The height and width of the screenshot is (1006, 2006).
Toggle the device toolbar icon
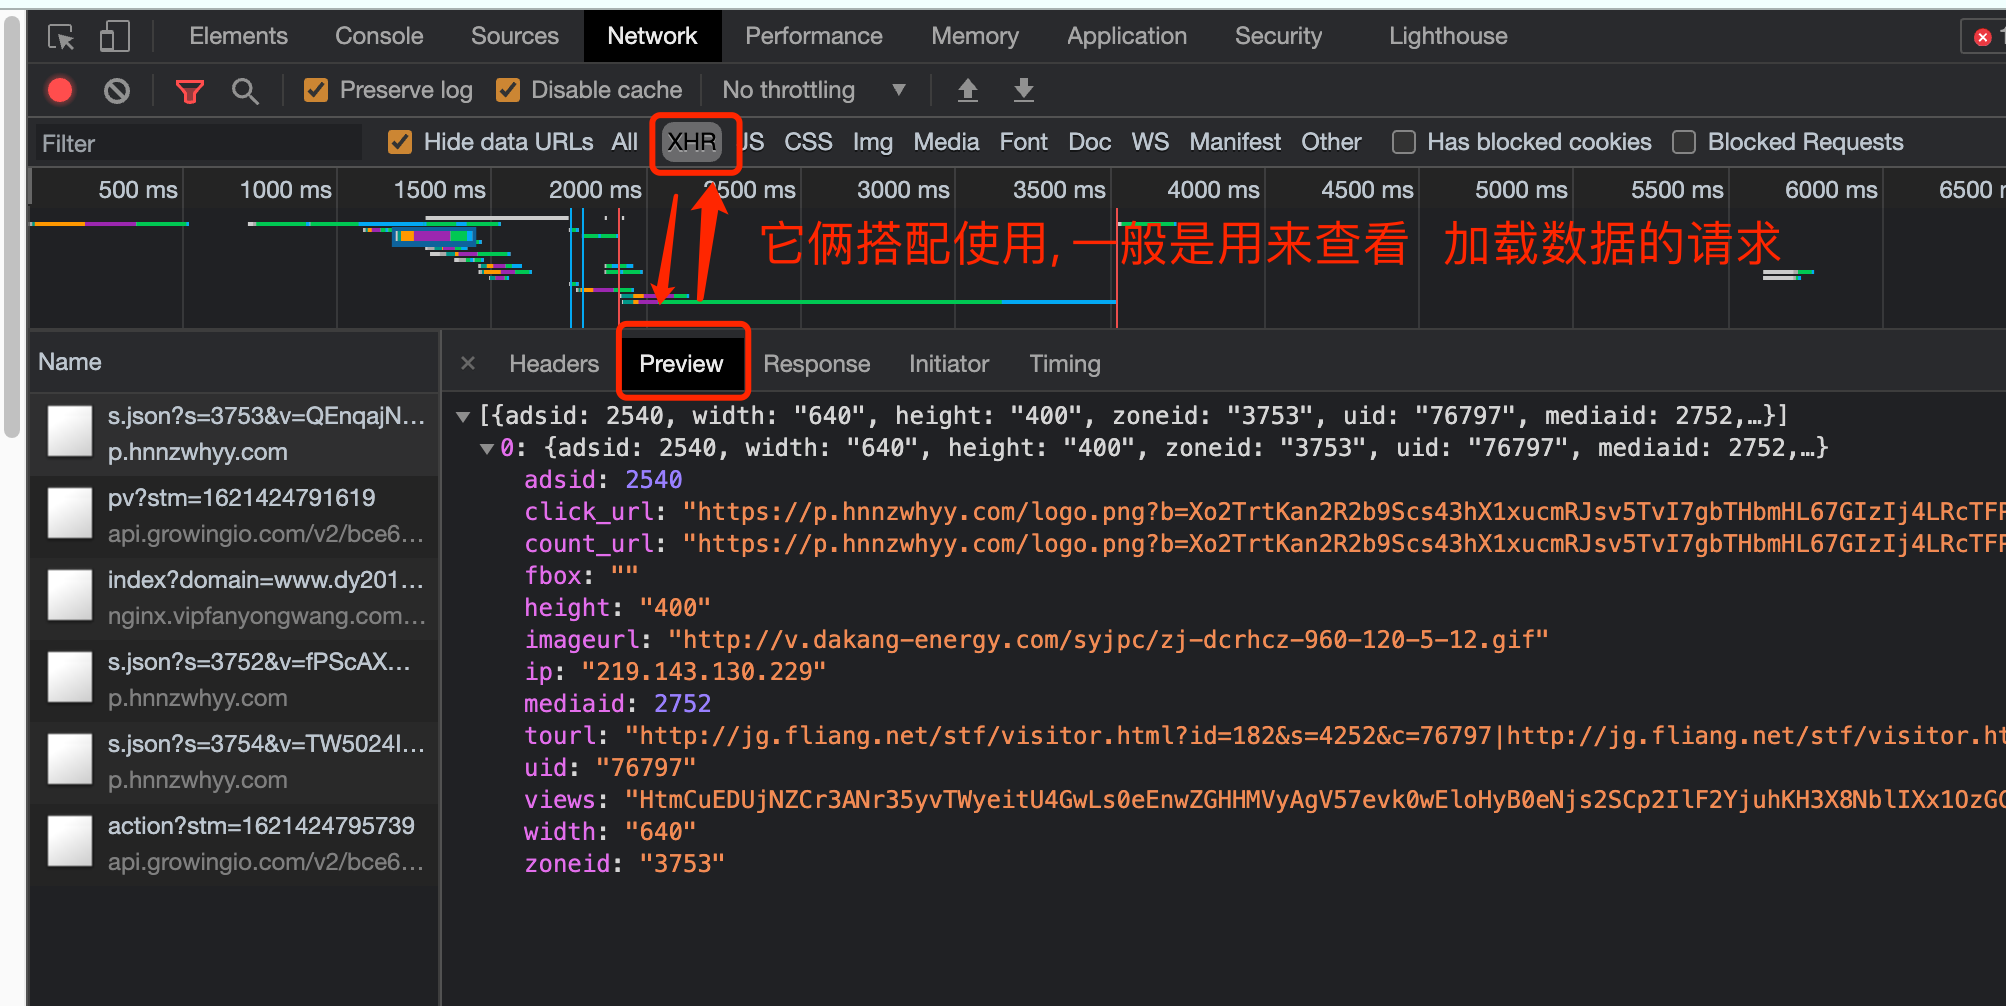[114, 37]
